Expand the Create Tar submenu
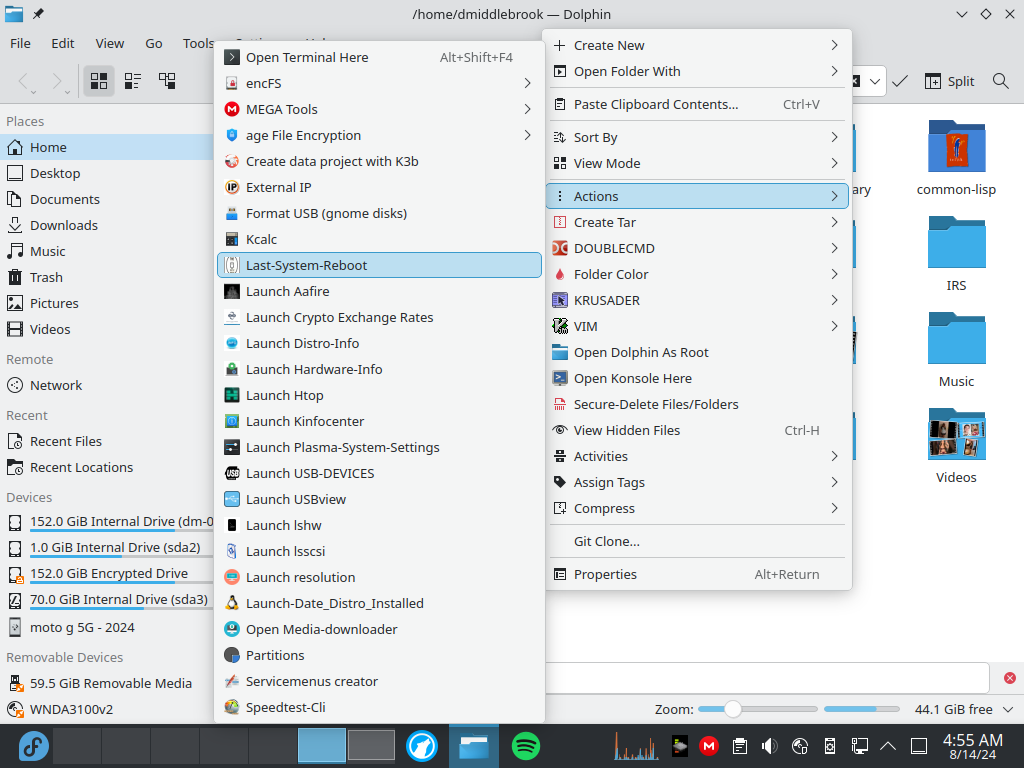Screen dimensions: 1024x768 click(x=697, y=223)
